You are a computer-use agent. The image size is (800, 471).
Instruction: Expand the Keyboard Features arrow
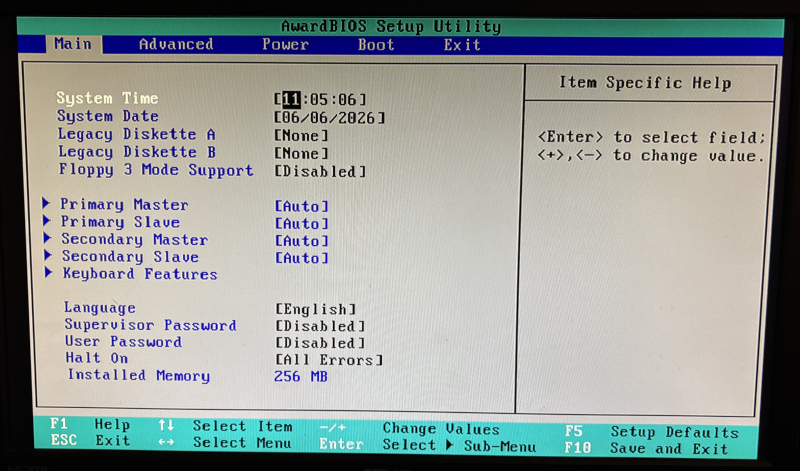click(48, 272)
